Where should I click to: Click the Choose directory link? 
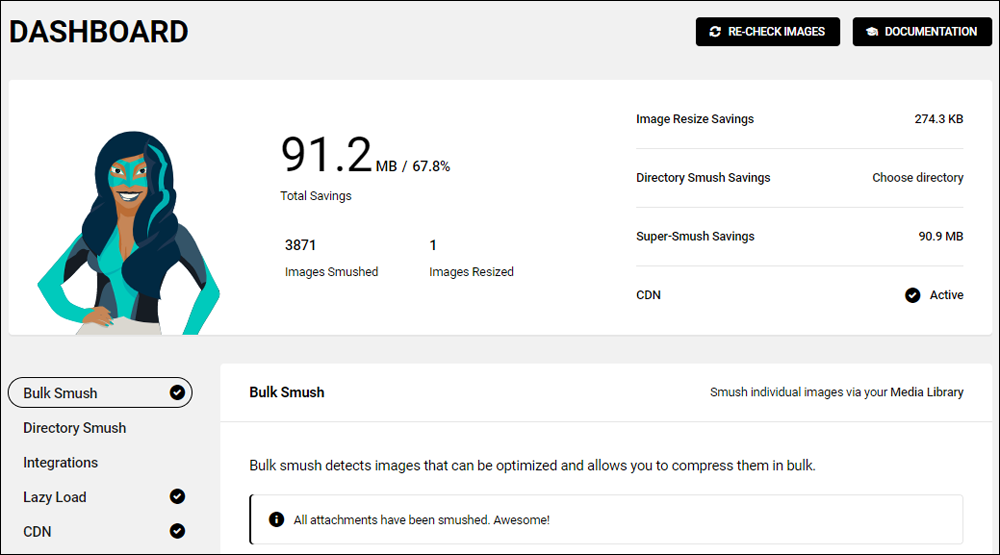point(917,178)
